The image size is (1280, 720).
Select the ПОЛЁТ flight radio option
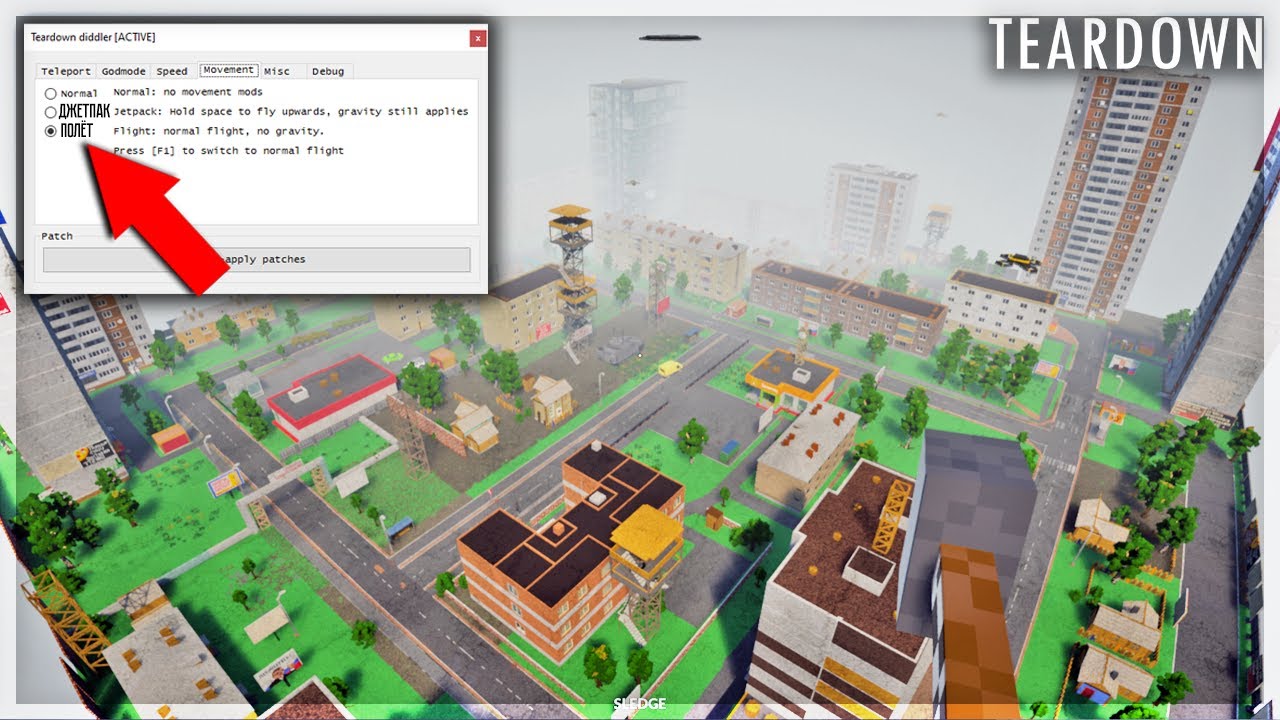[x=51, y=131]
